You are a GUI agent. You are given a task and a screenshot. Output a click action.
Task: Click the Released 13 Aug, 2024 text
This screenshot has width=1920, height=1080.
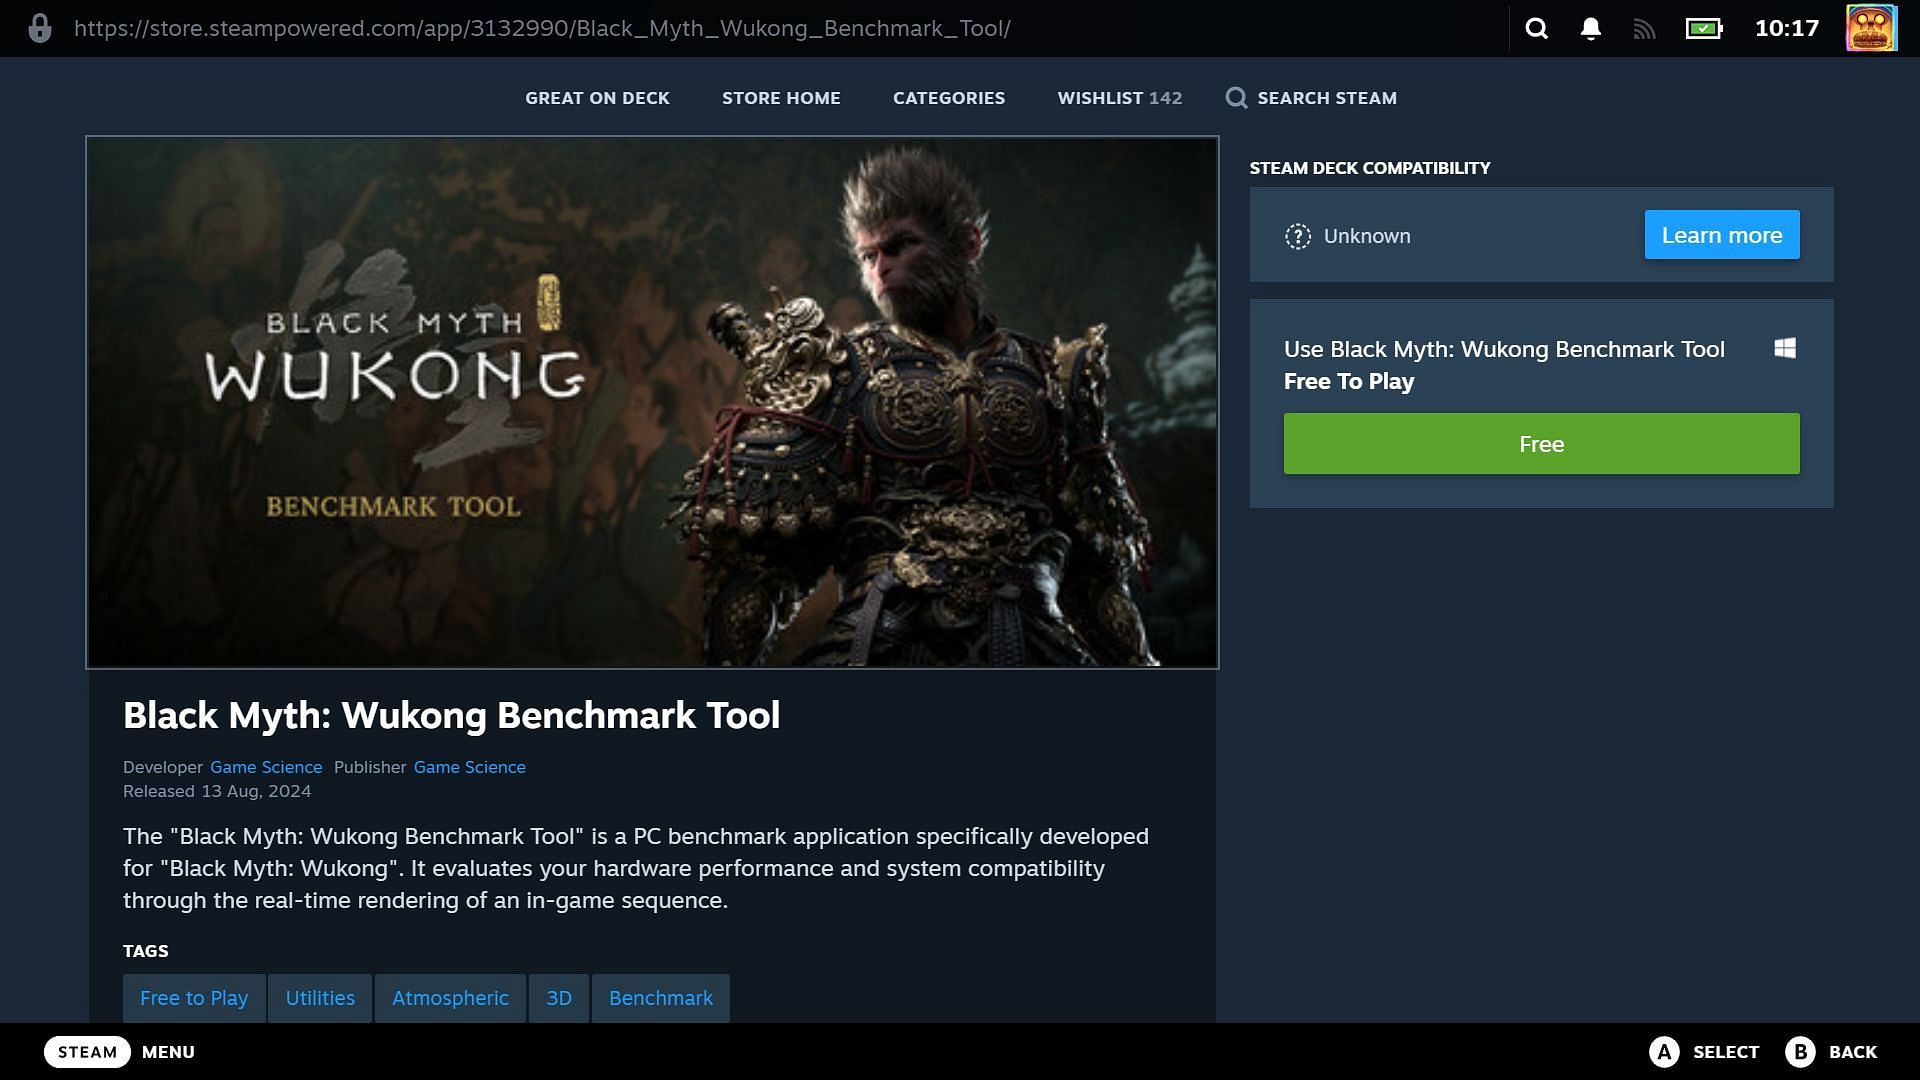217,791
